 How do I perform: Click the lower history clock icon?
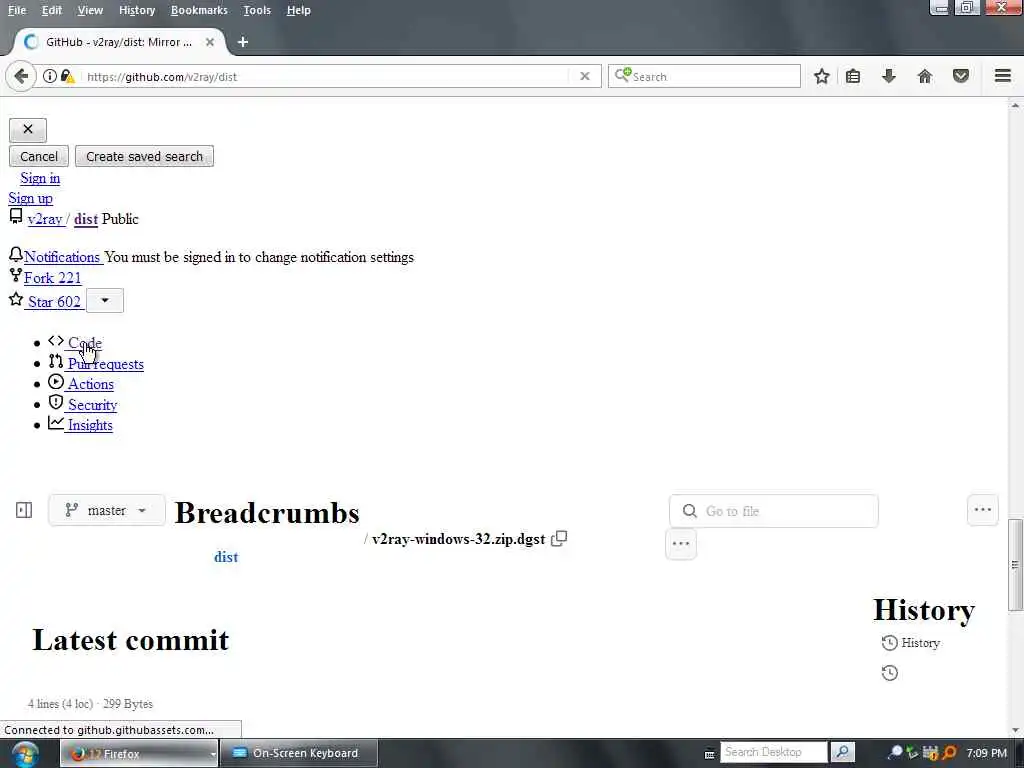(x=889, y=673)
